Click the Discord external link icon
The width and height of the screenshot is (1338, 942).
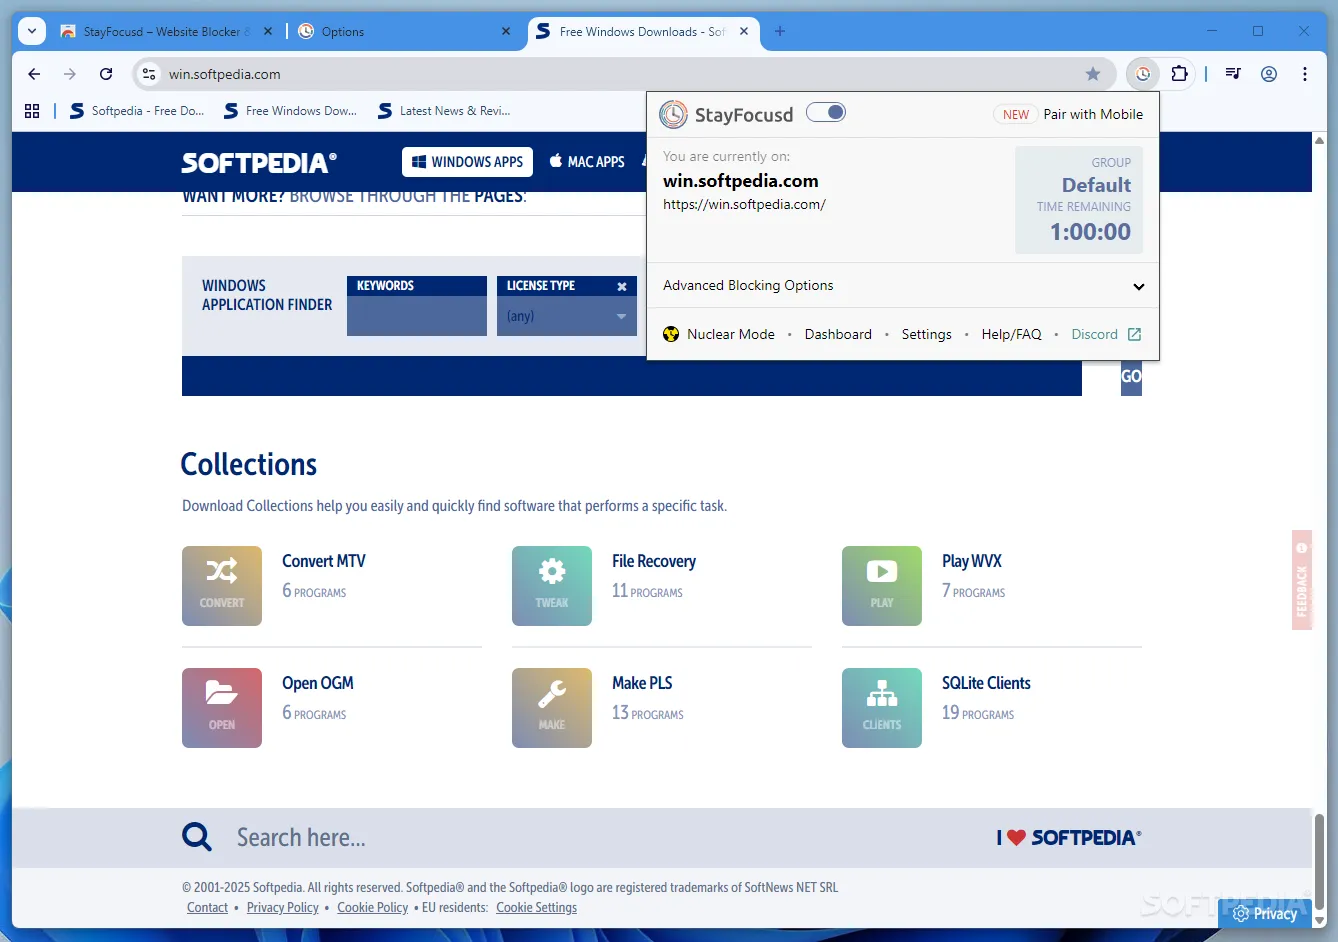click(x=1134, y=334)
